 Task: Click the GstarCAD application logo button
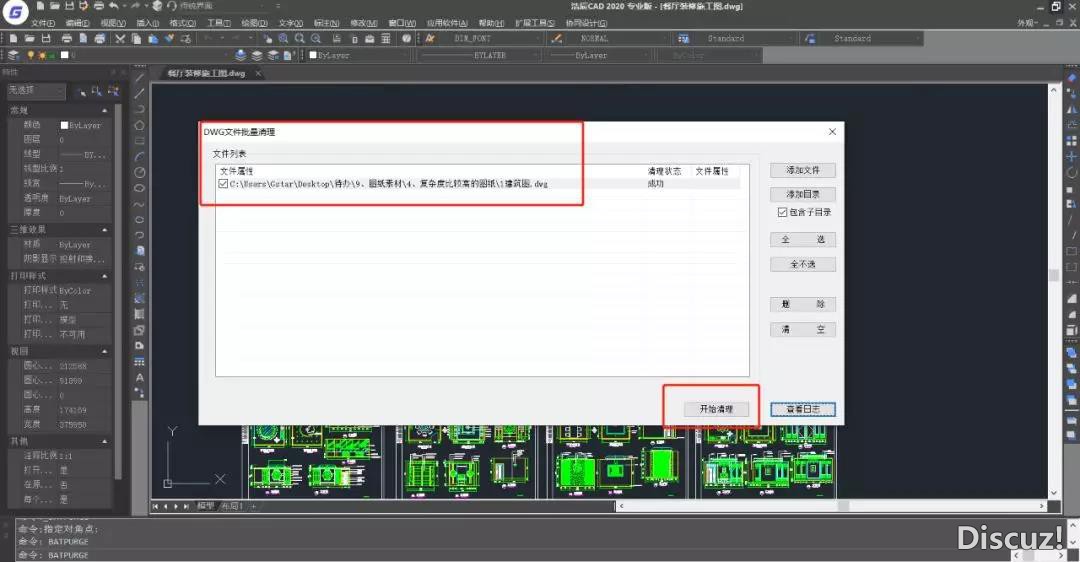[16, 12]
